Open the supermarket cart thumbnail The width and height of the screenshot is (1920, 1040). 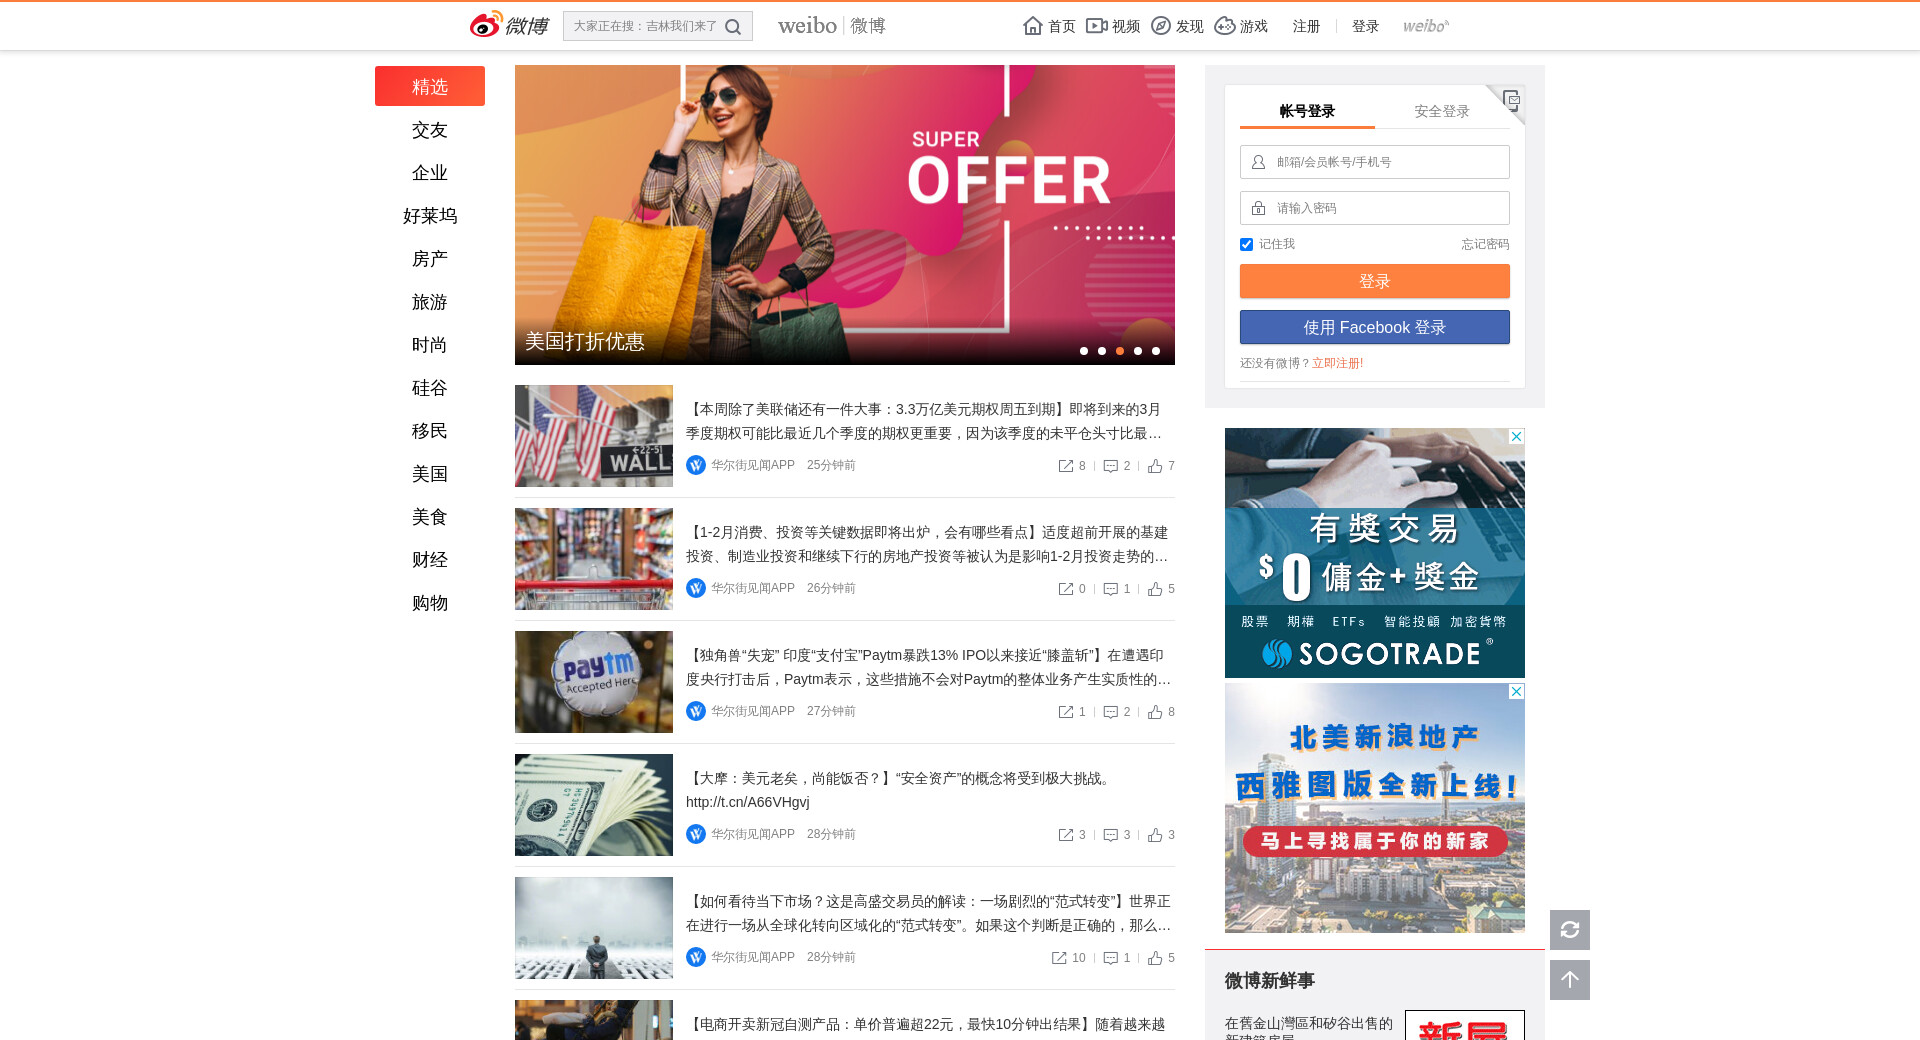point(594,559)
